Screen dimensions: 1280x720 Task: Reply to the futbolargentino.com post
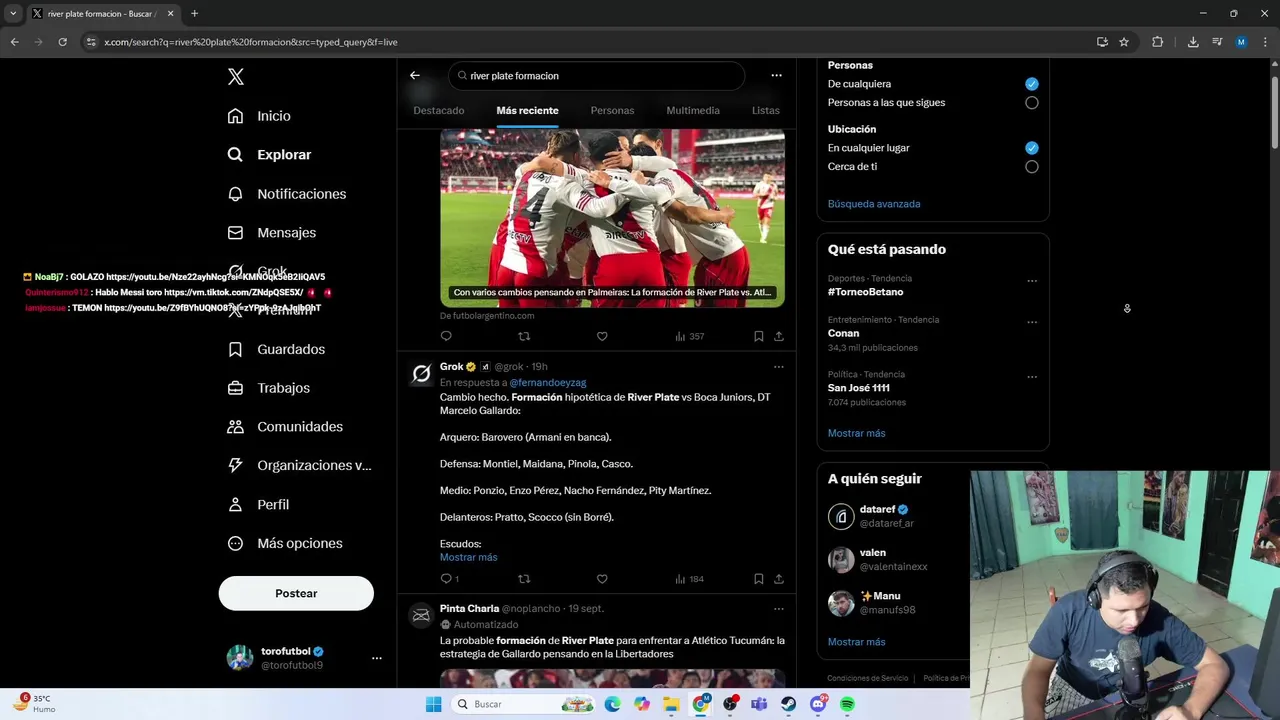[x=446, y=336]
